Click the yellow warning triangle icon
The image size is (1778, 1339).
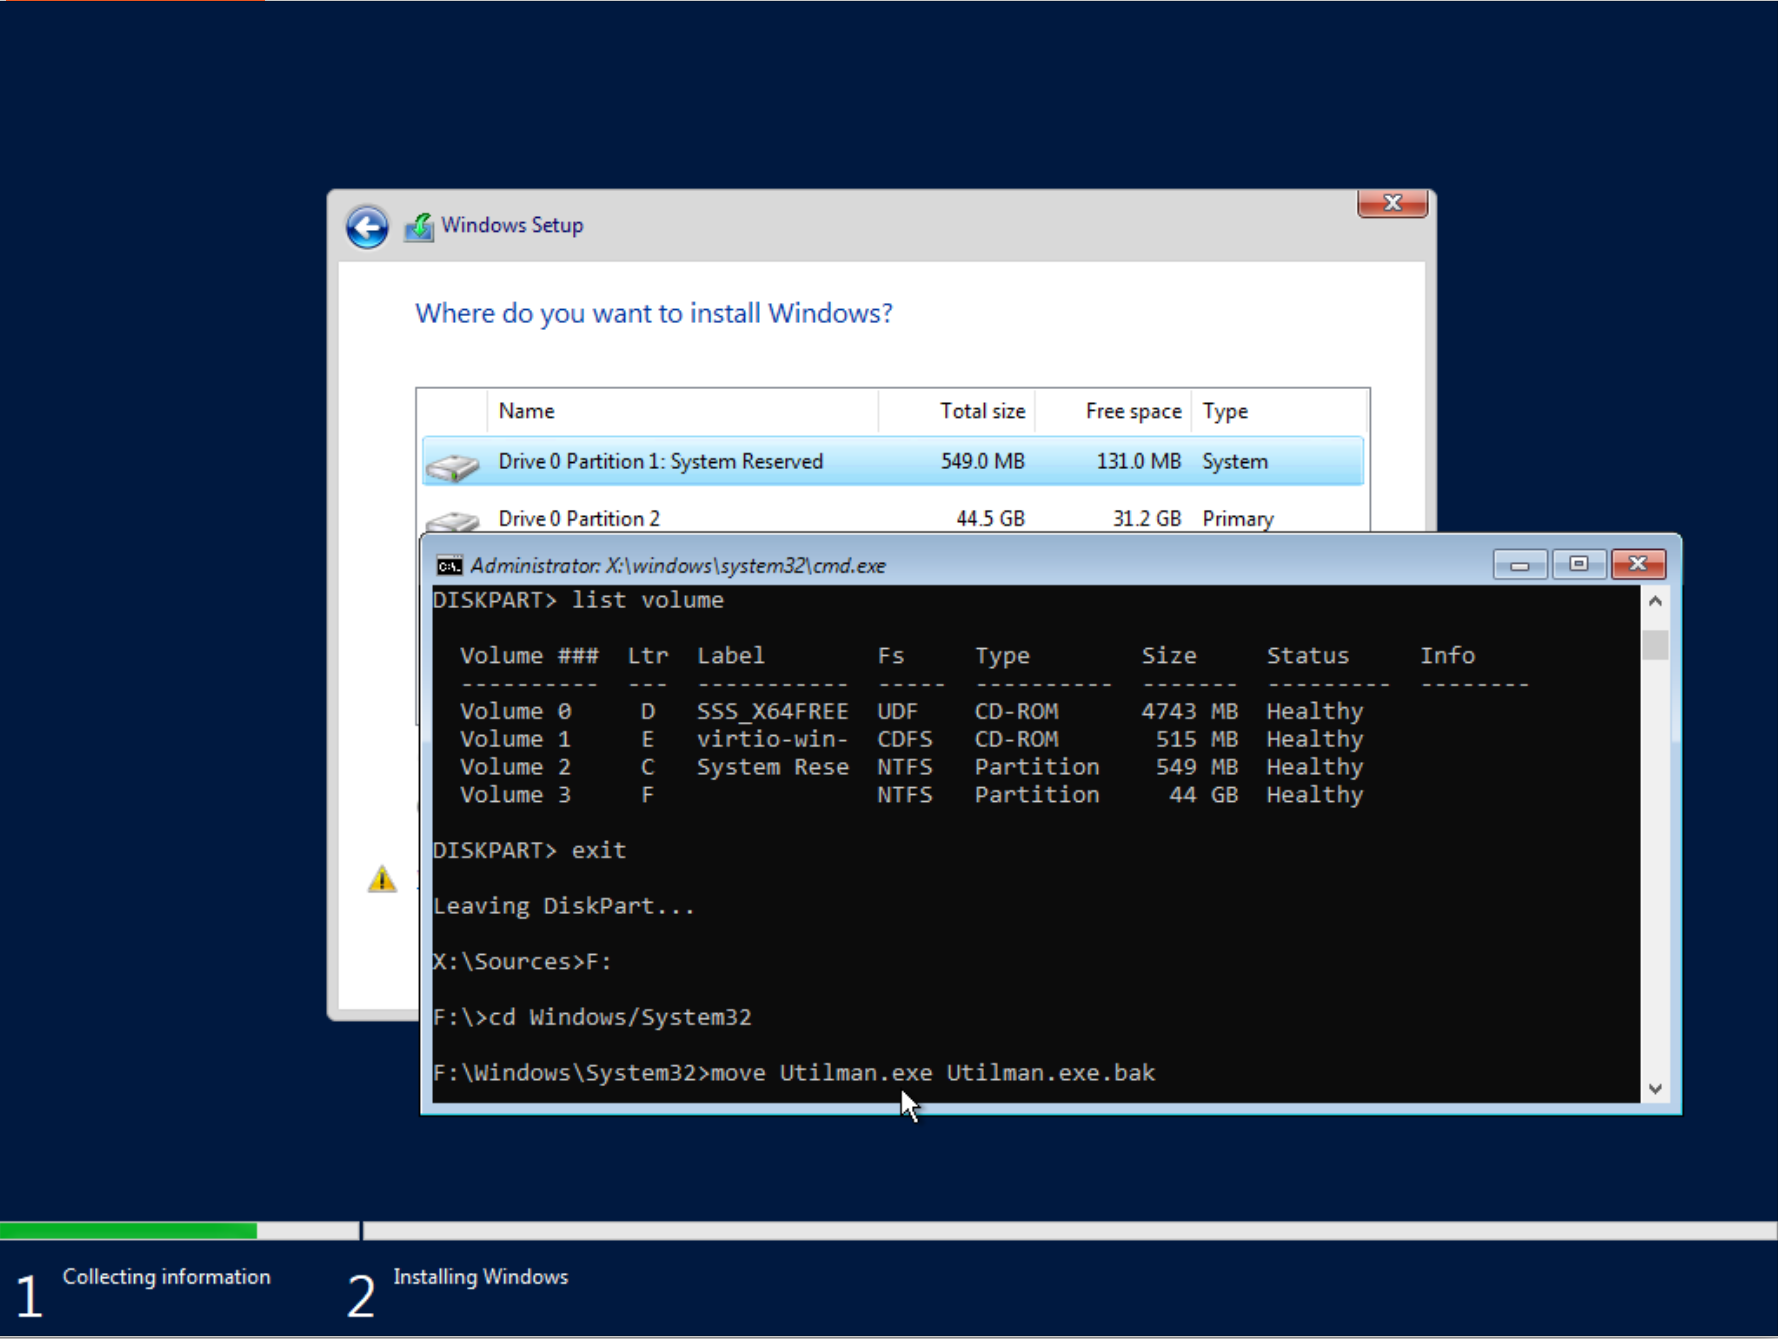click(x=382, y=879)
